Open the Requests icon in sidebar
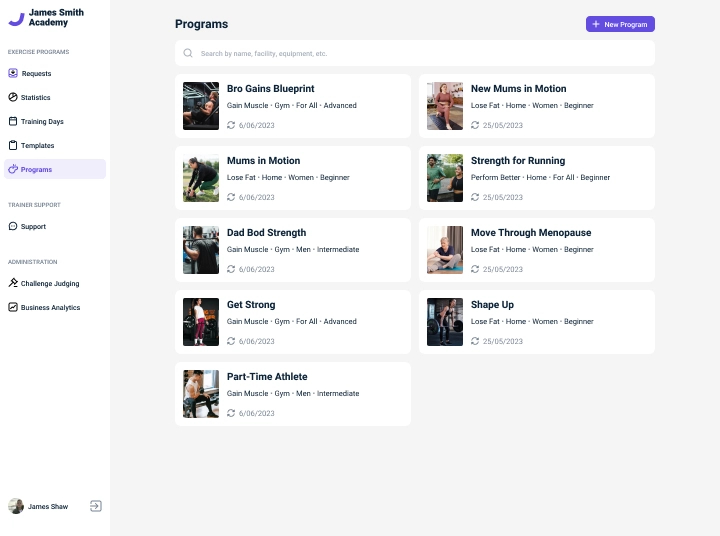This screenshot has height=536, width=720. [x=13, y=73]
